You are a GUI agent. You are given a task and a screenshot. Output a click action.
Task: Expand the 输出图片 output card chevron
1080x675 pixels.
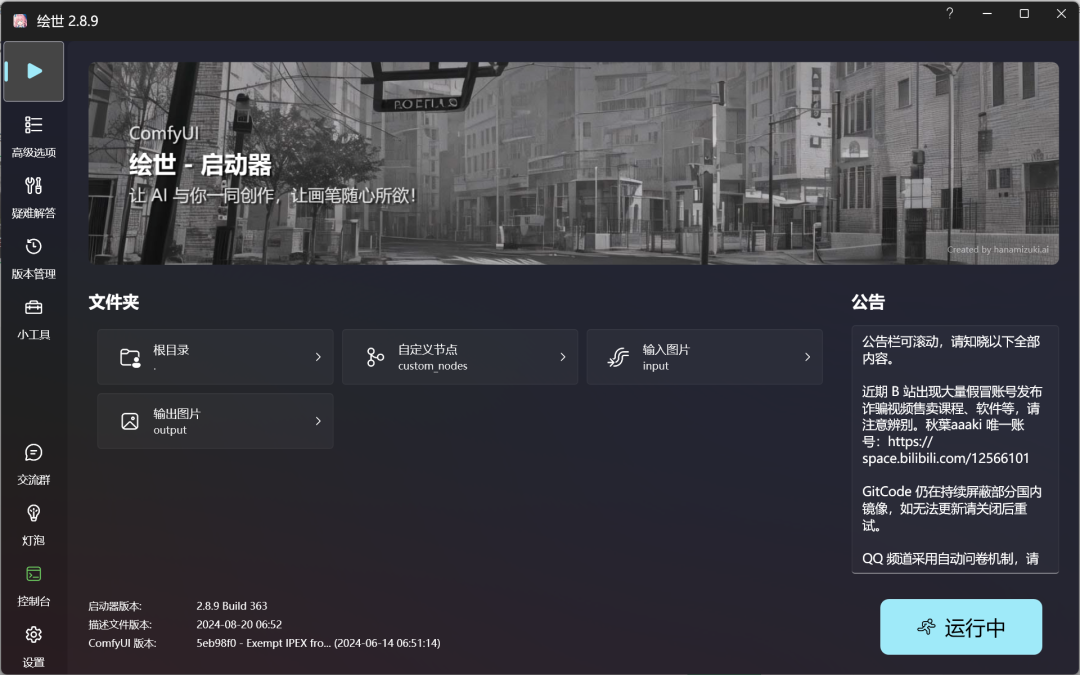319,421
